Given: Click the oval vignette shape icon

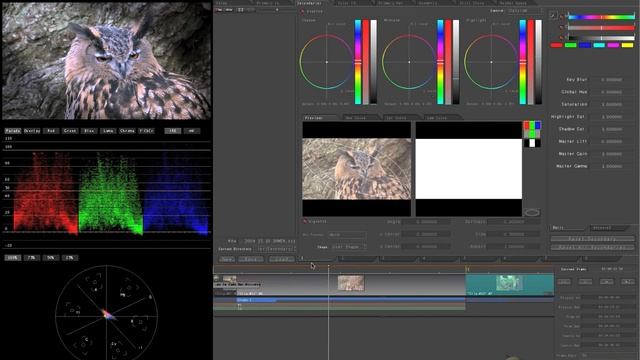Looking at the screenshot, I should pos(532,212).
